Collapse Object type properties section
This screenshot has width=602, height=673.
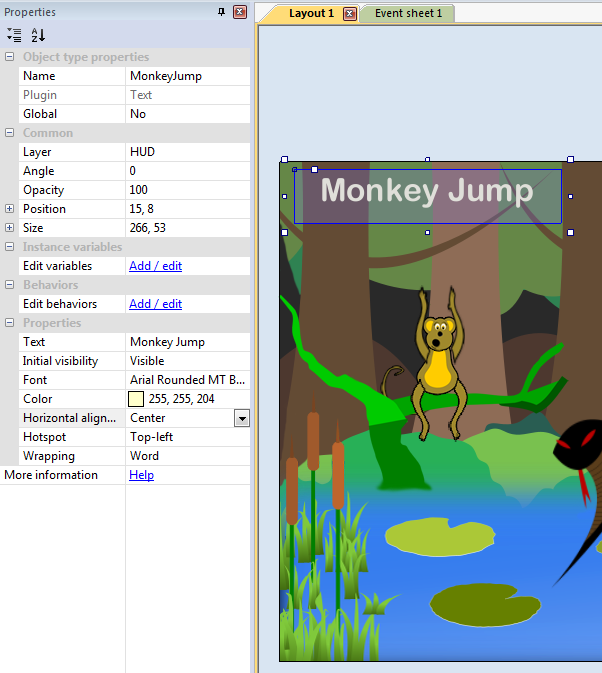coord(9,57)
